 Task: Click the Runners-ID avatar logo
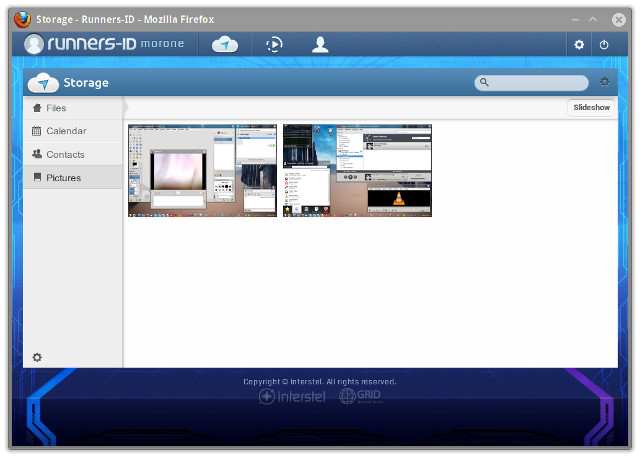tap(35, 44)
